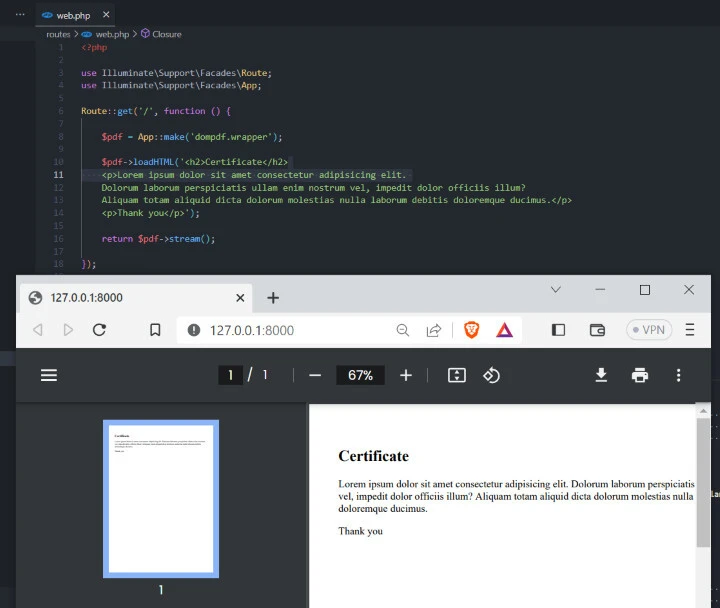Image resolution: width=720 pixels, height=608 pixels.
Task: Open PDF viewer more actions menu
Action: [x=678, y=375]
